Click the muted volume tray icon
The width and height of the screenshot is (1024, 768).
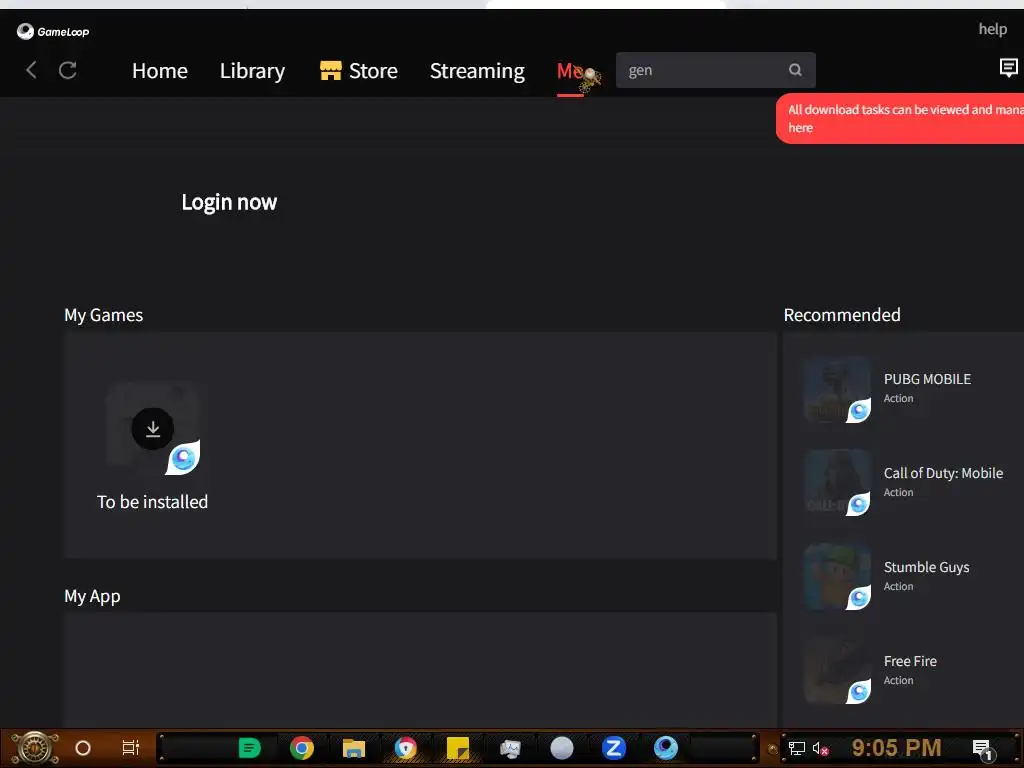pos(820,748)
